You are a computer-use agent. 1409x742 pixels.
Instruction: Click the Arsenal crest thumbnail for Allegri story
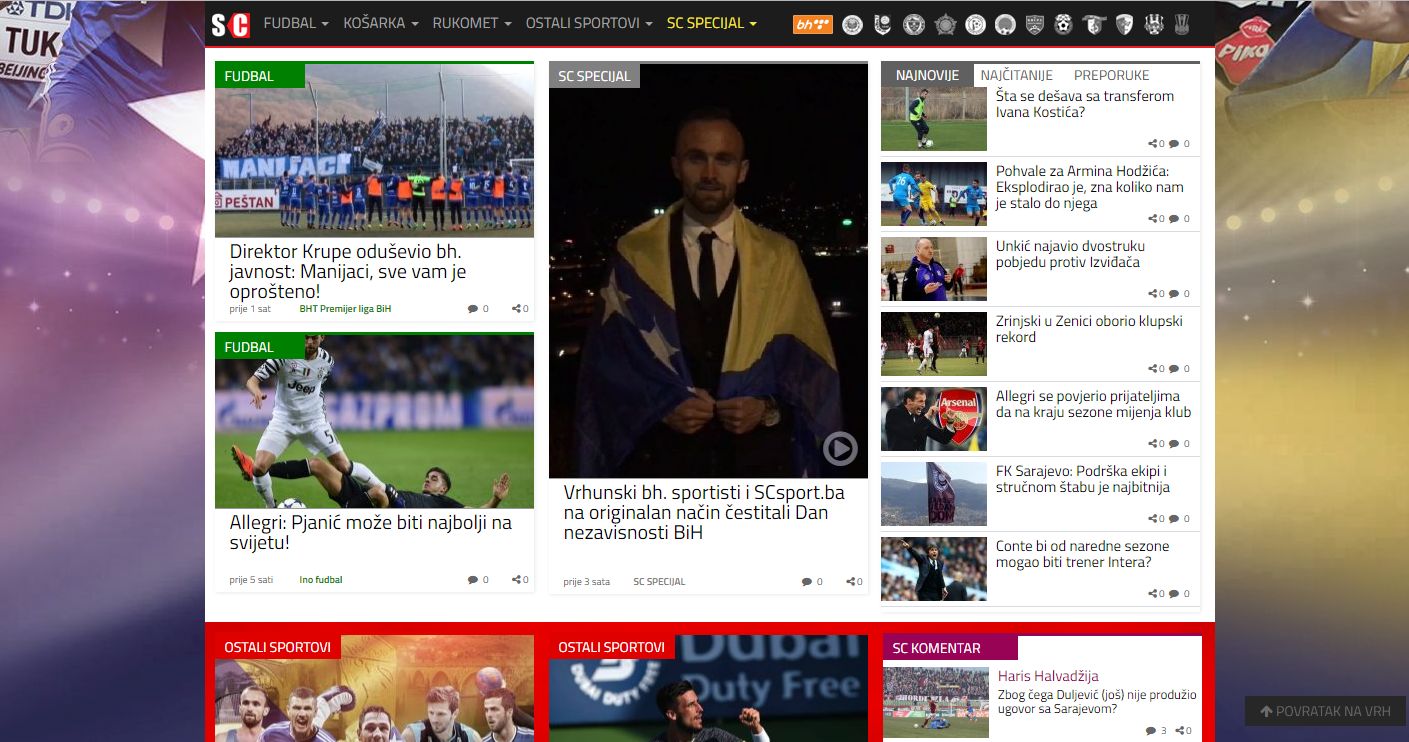(x=933, y=418)
